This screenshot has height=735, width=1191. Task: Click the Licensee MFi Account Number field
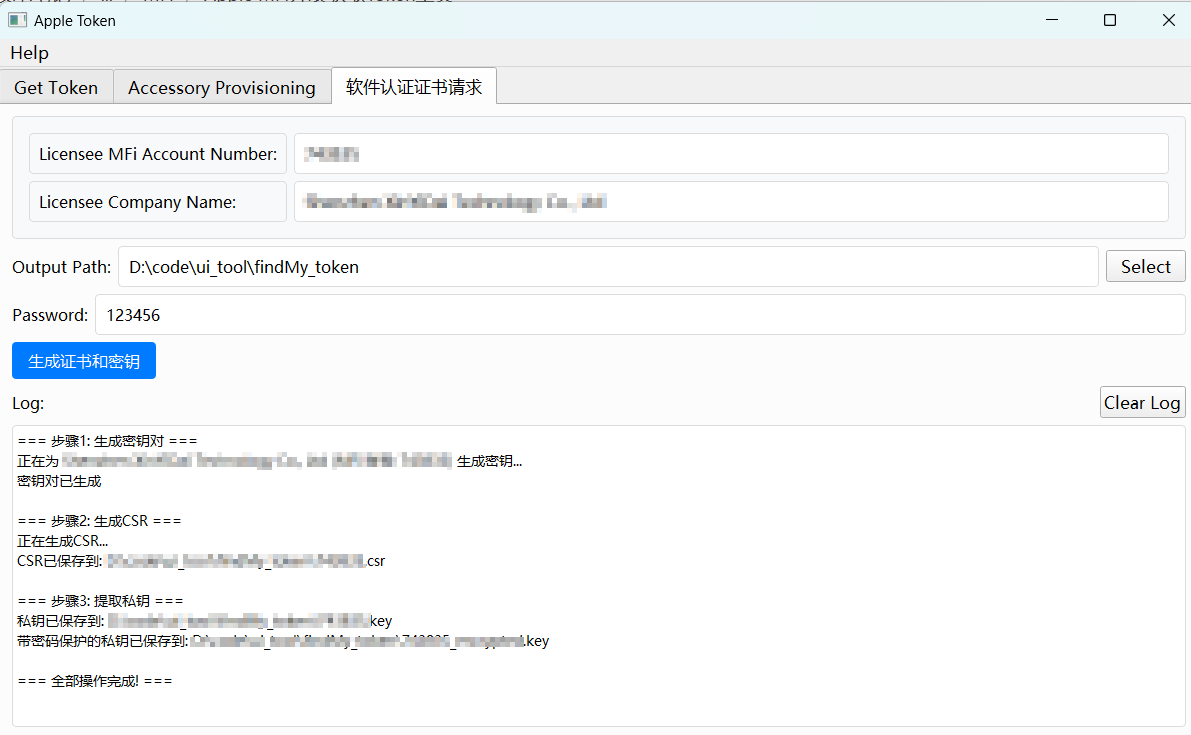(731, 153)
